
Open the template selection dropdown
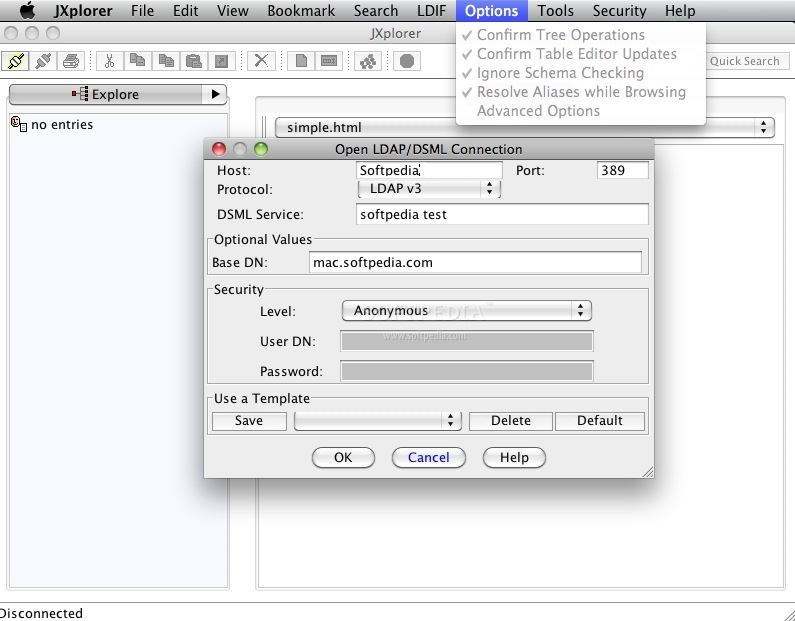coord(378,420)
